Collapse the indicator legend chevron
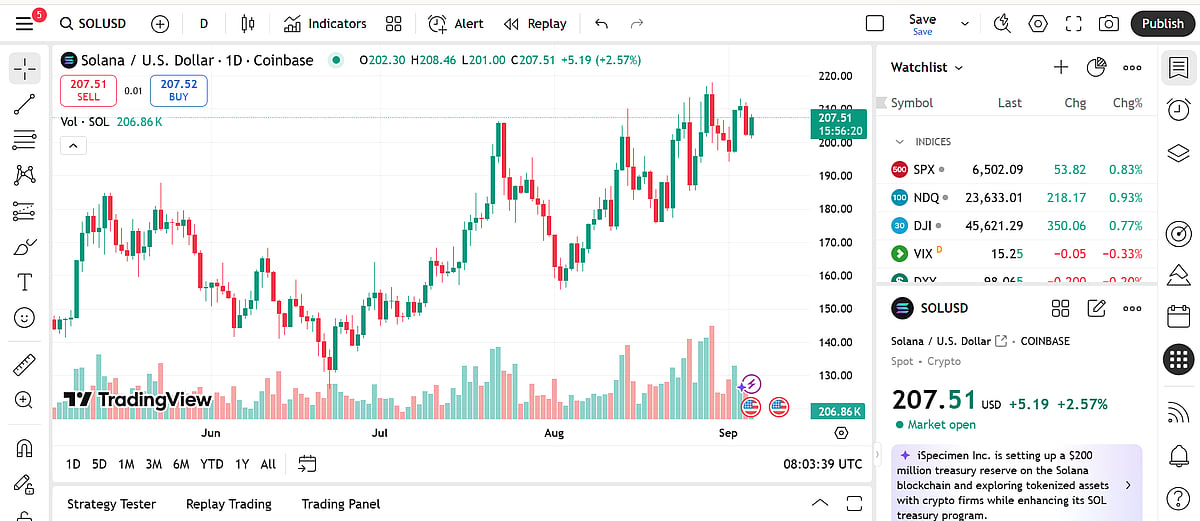The image size is (1200, 521). [73, 146]
